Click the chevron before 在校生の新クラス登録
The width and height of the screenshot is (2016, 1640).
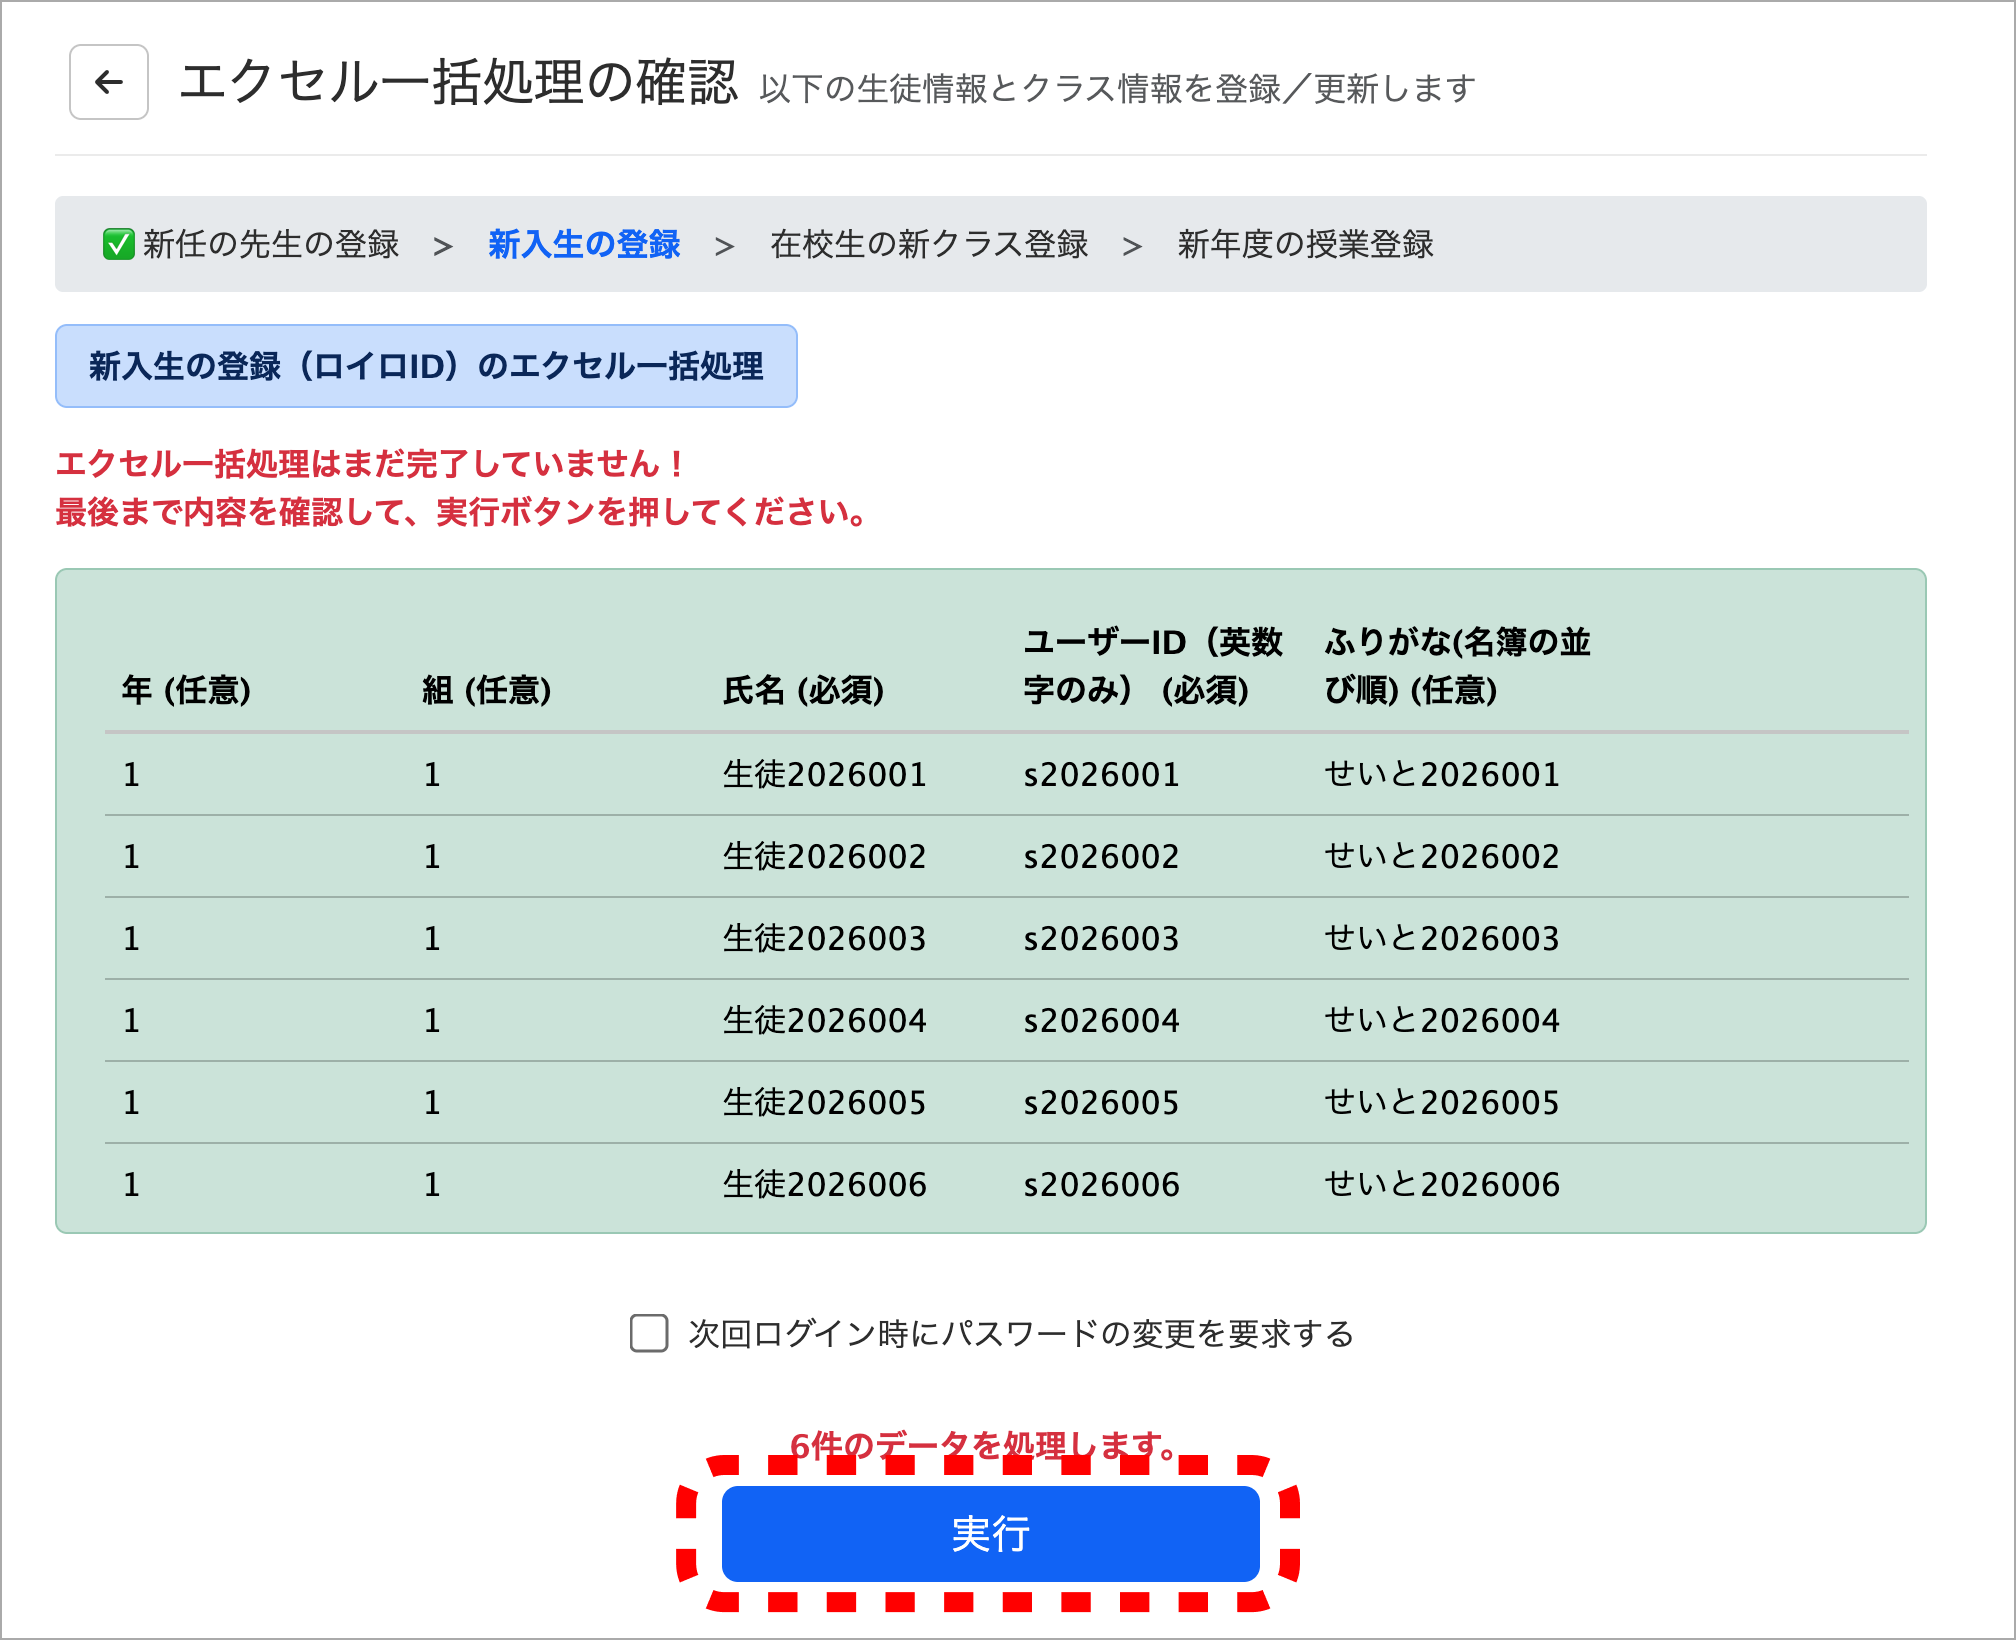724,246
